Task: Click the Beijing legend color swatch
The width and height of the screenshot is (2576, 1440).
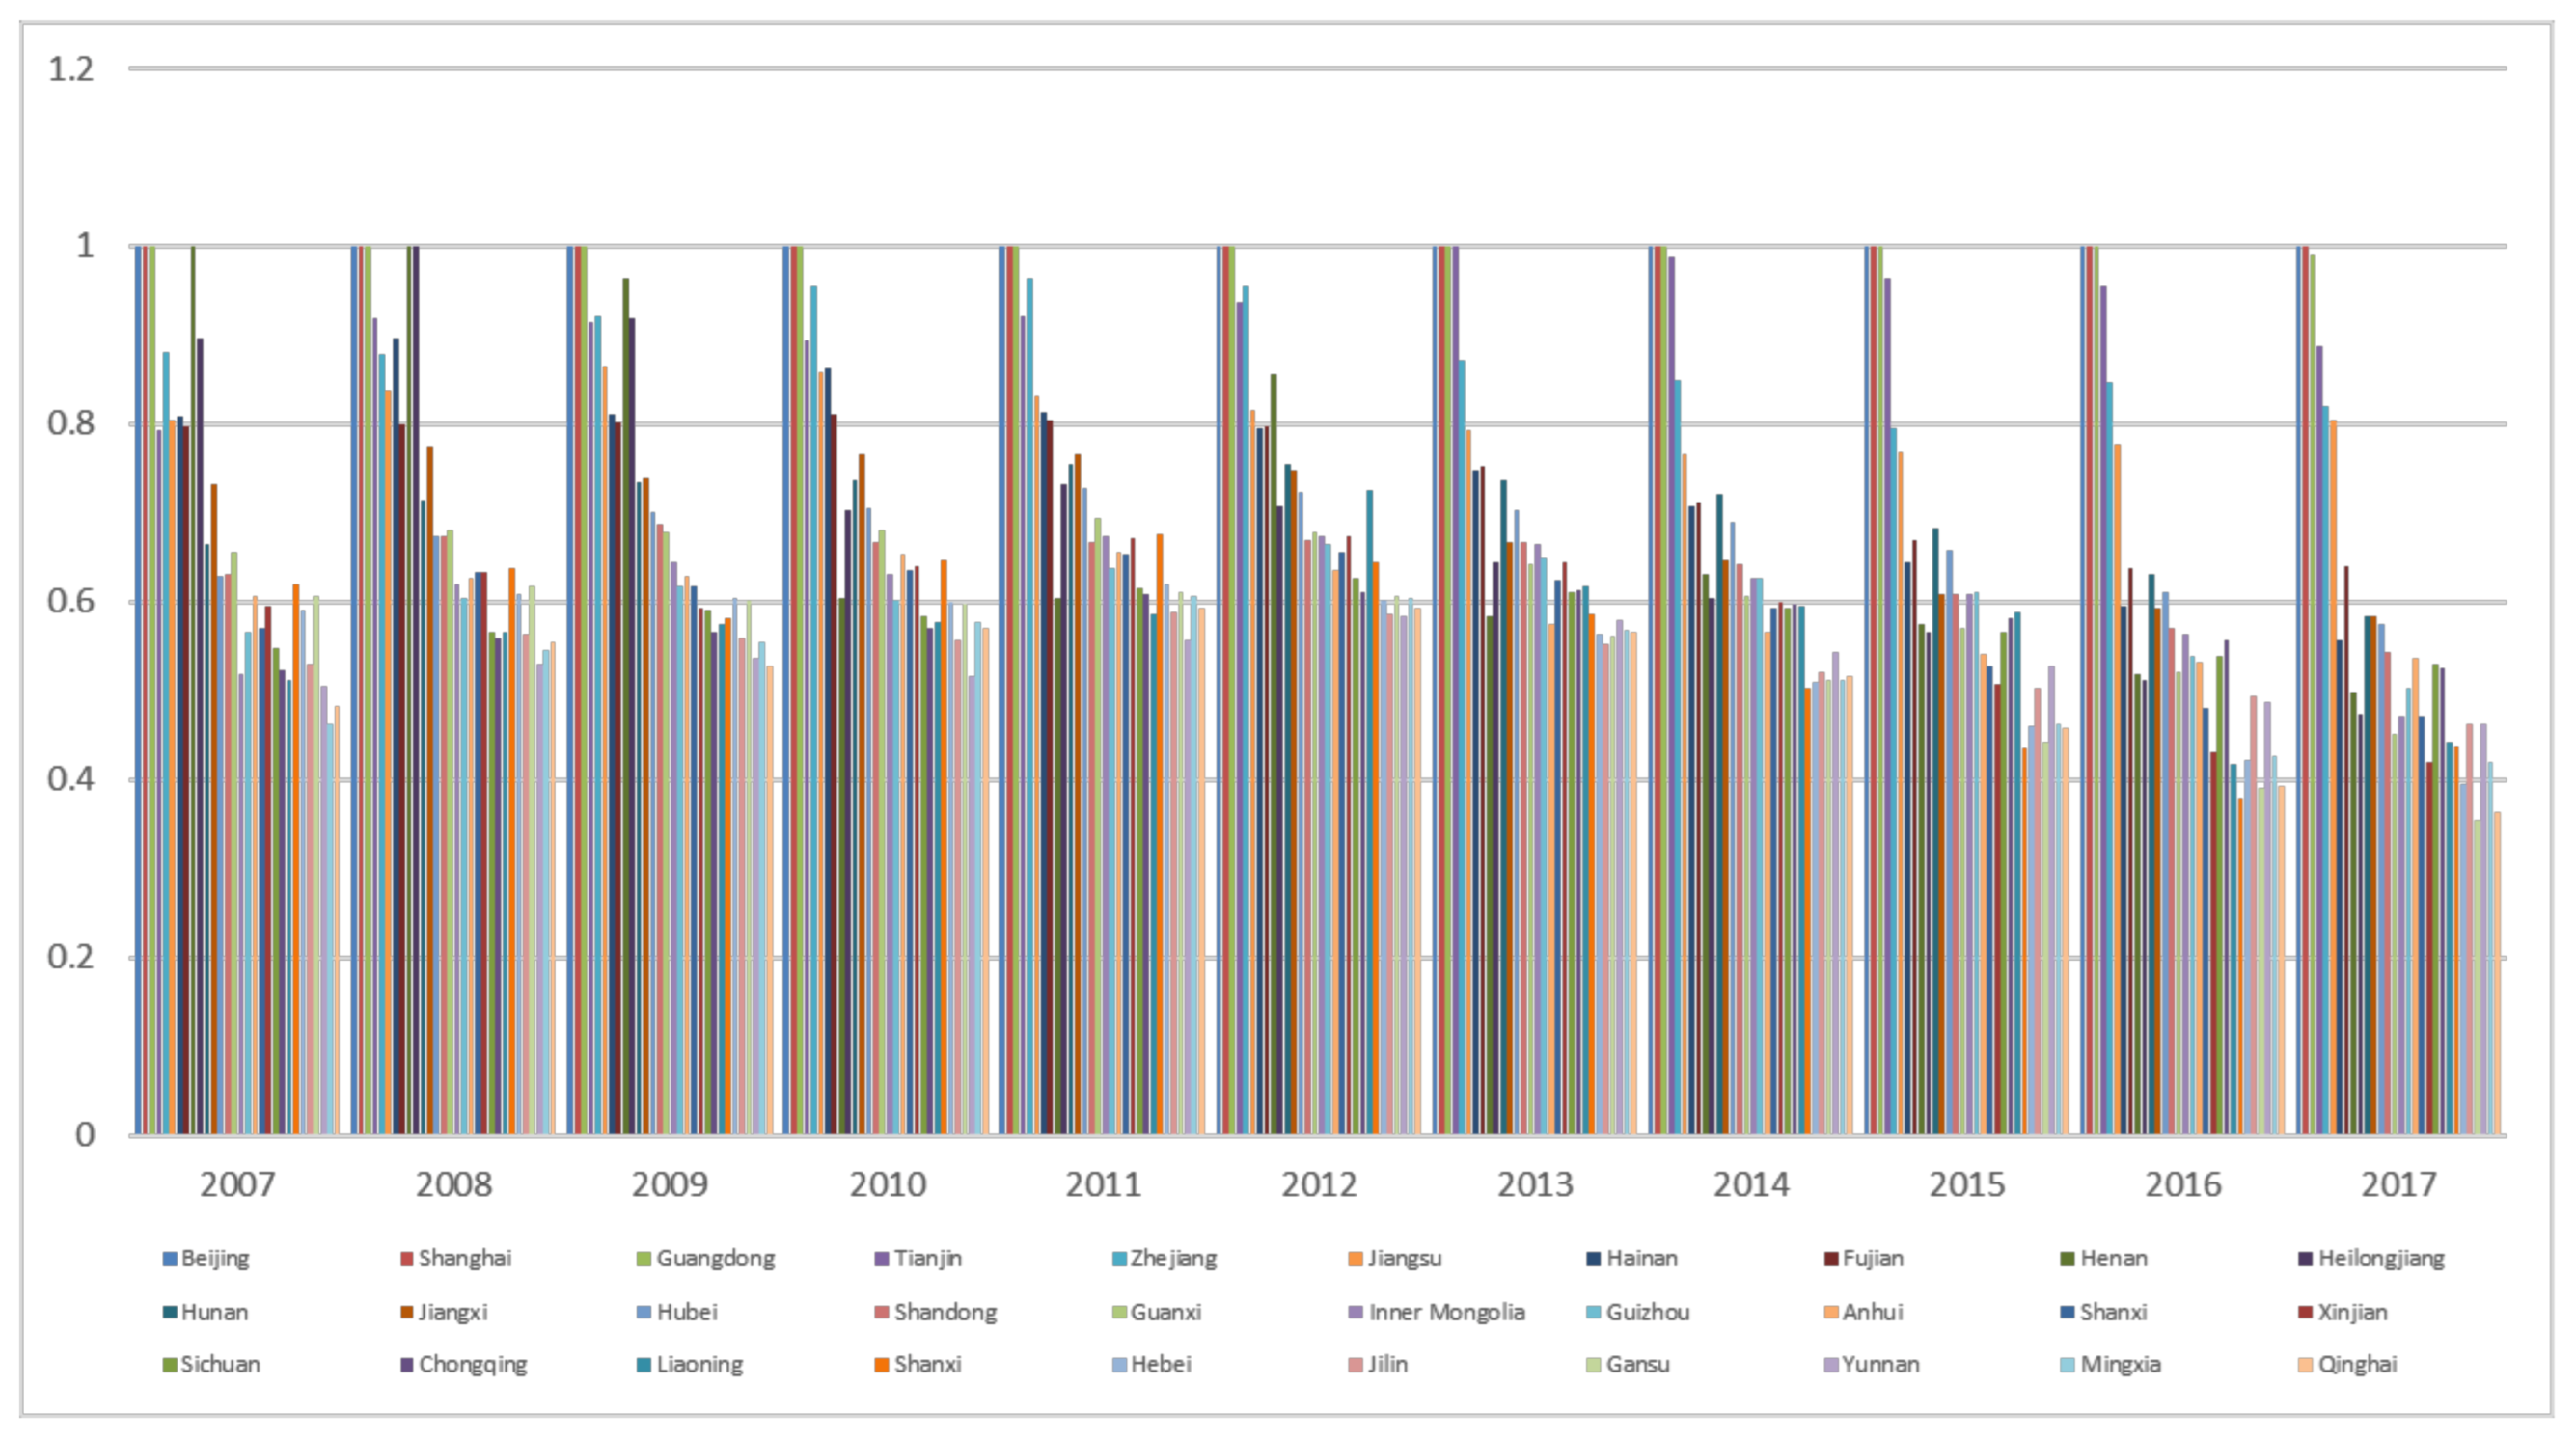Action: (x=169, y=1259)
